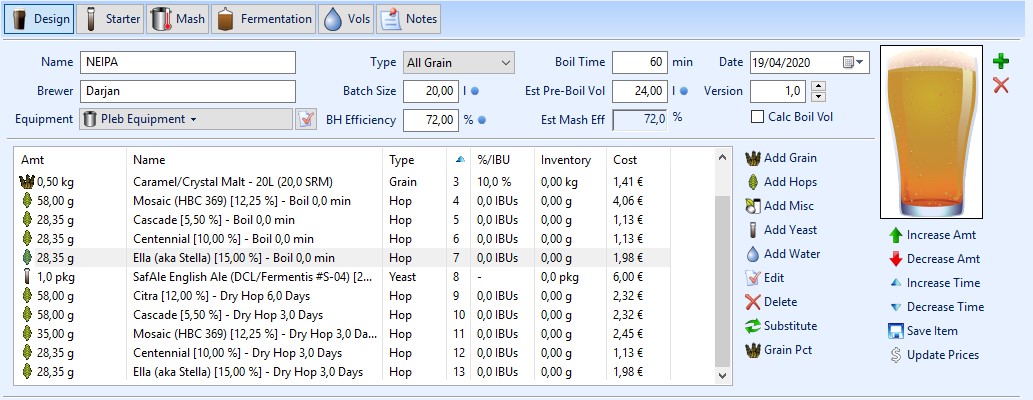The width and height of the screenshot is (1033, 400).
Task: Click the ingredient list scroll up arrow
Action: click(723, 157)
